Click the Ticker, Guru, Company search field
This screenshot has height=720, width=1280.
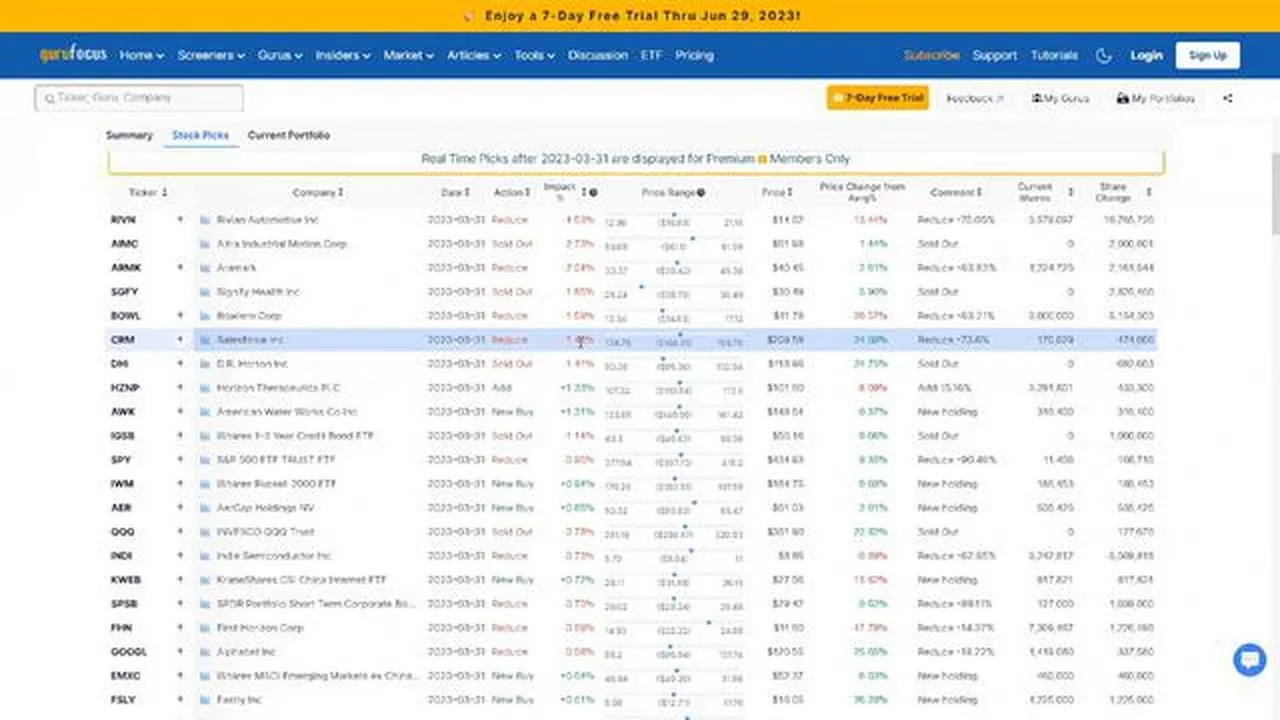click(139, 98)
